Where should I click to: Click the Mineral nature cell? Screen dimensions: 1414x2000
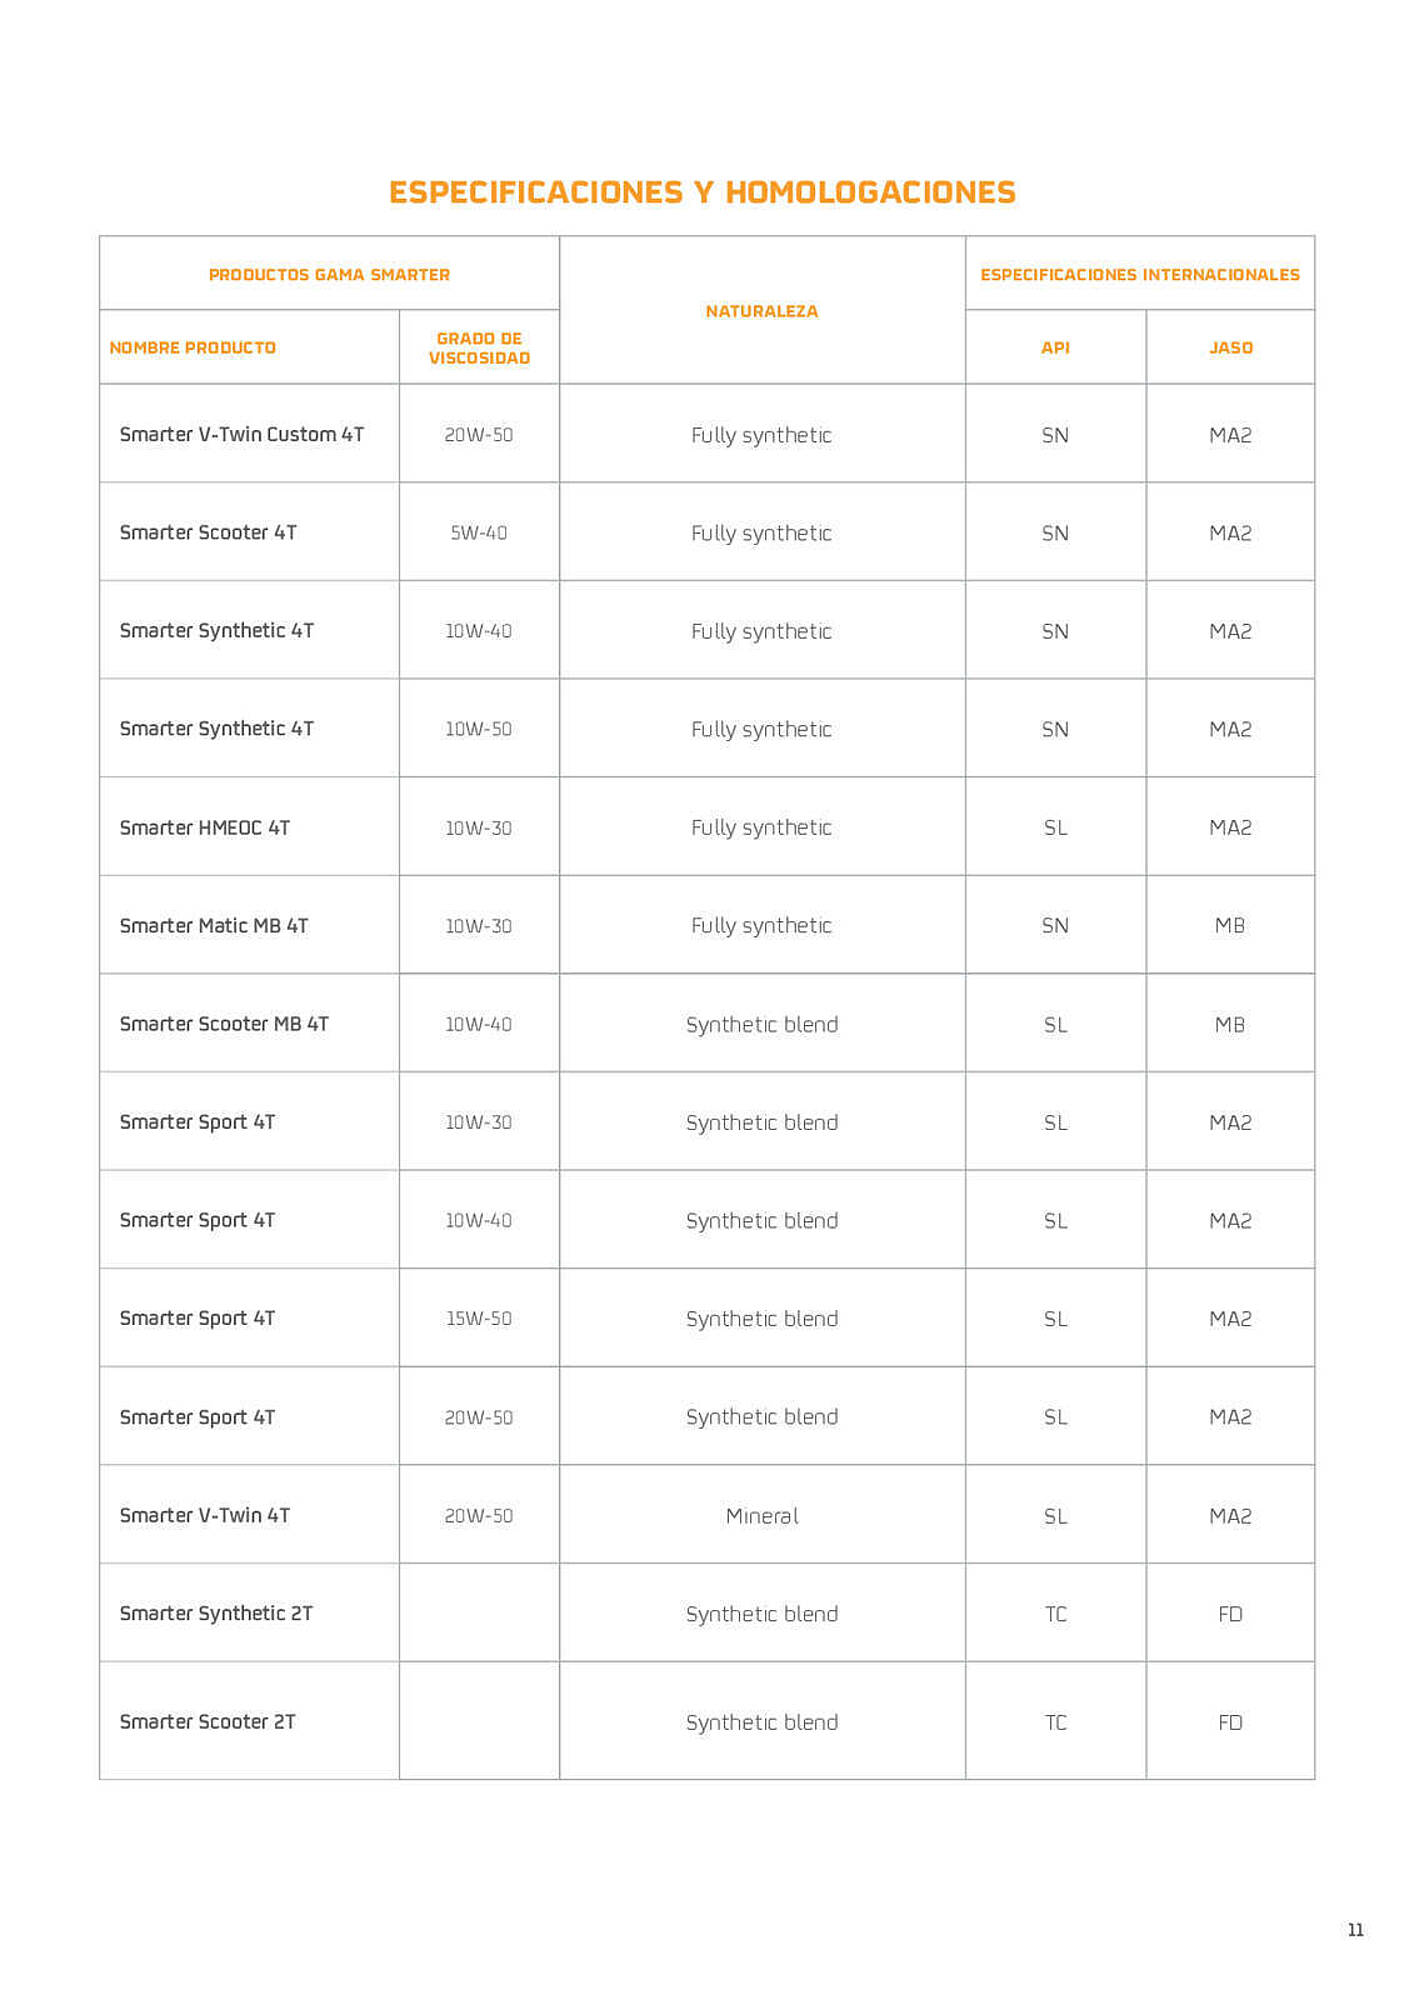tap(762, 1516)
